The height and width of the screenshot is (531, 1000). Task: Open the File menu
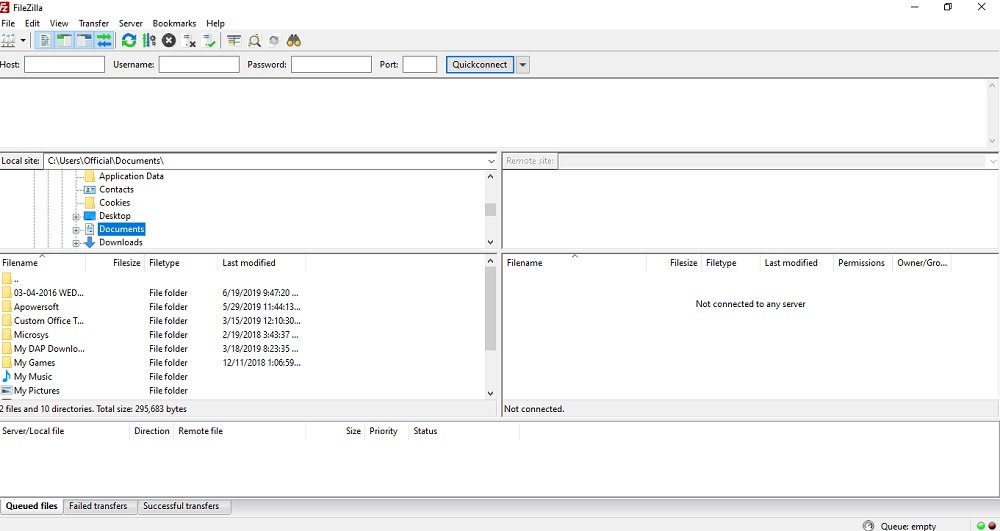(8, 24)
